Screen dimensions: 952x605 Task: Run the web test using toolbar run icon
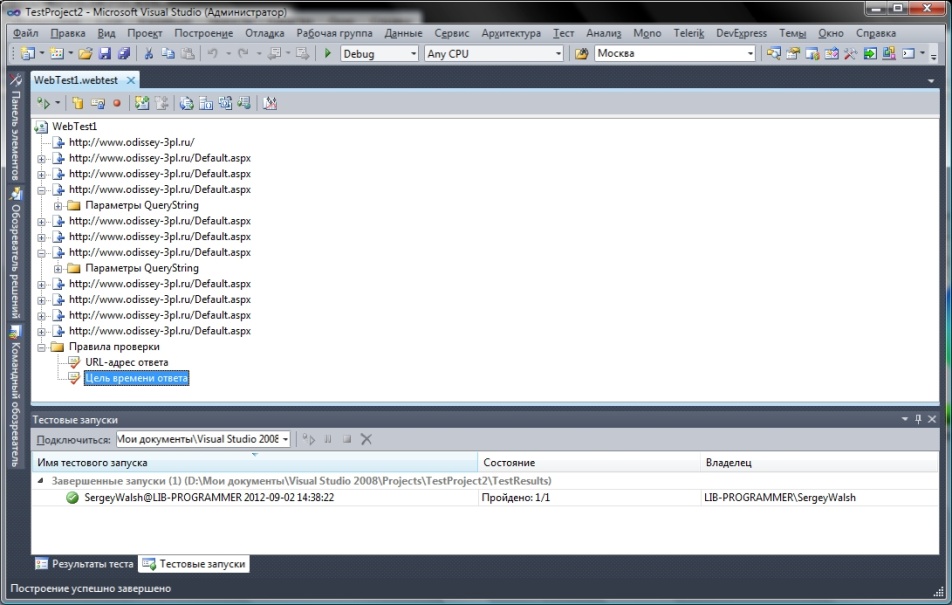tap(43, 103)
